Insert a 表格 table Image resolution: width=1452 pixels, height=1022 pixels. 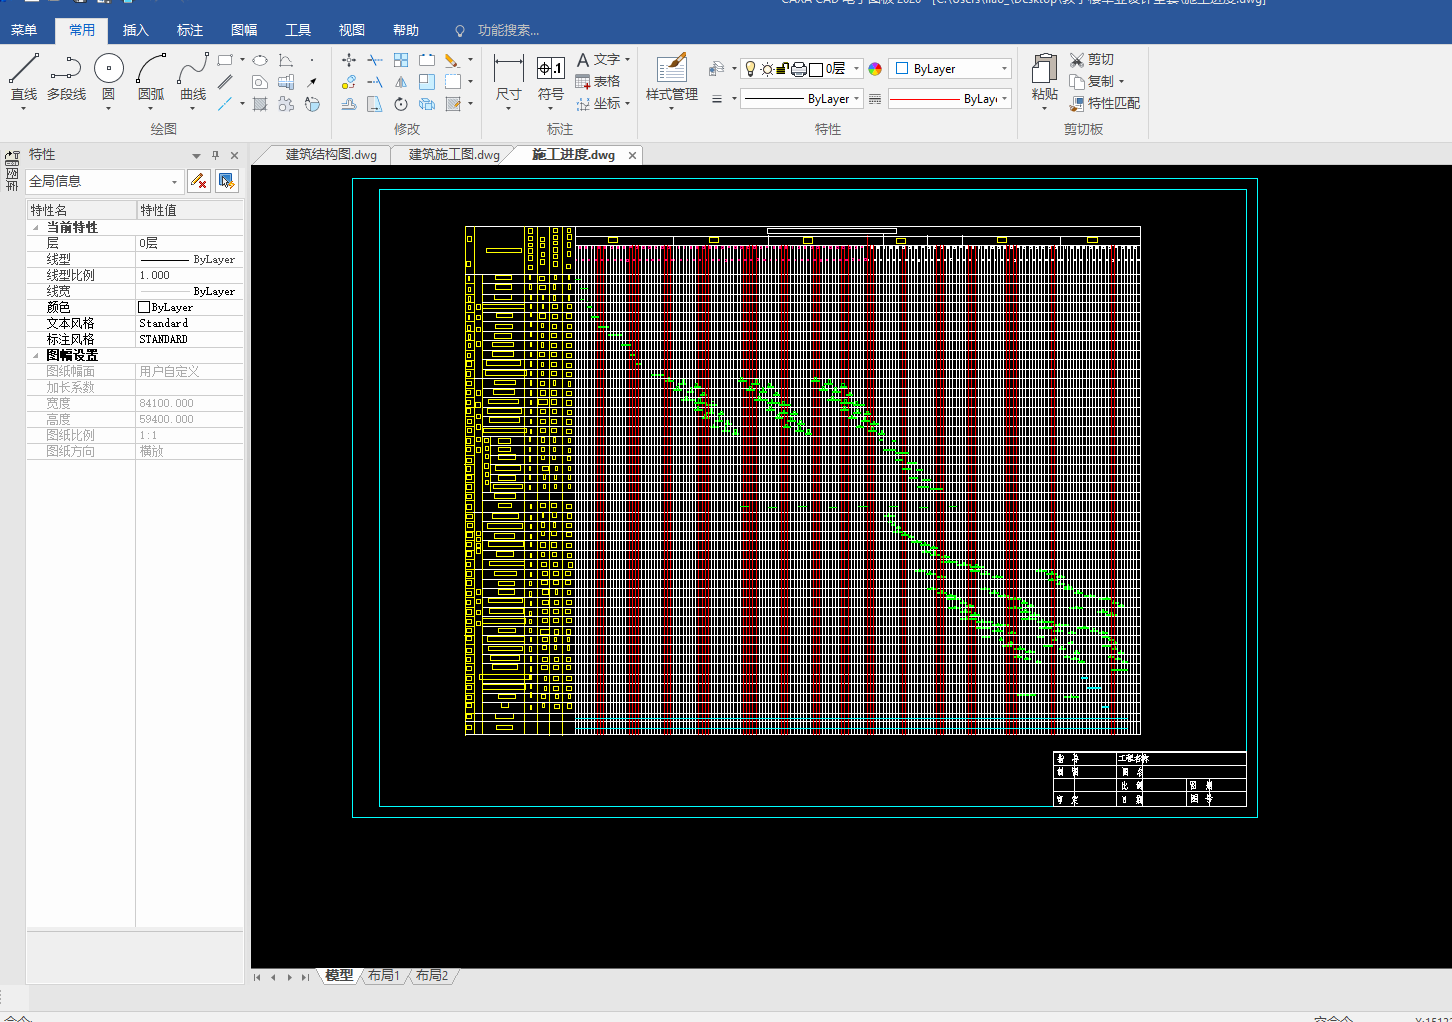click(x=598, y=82)
